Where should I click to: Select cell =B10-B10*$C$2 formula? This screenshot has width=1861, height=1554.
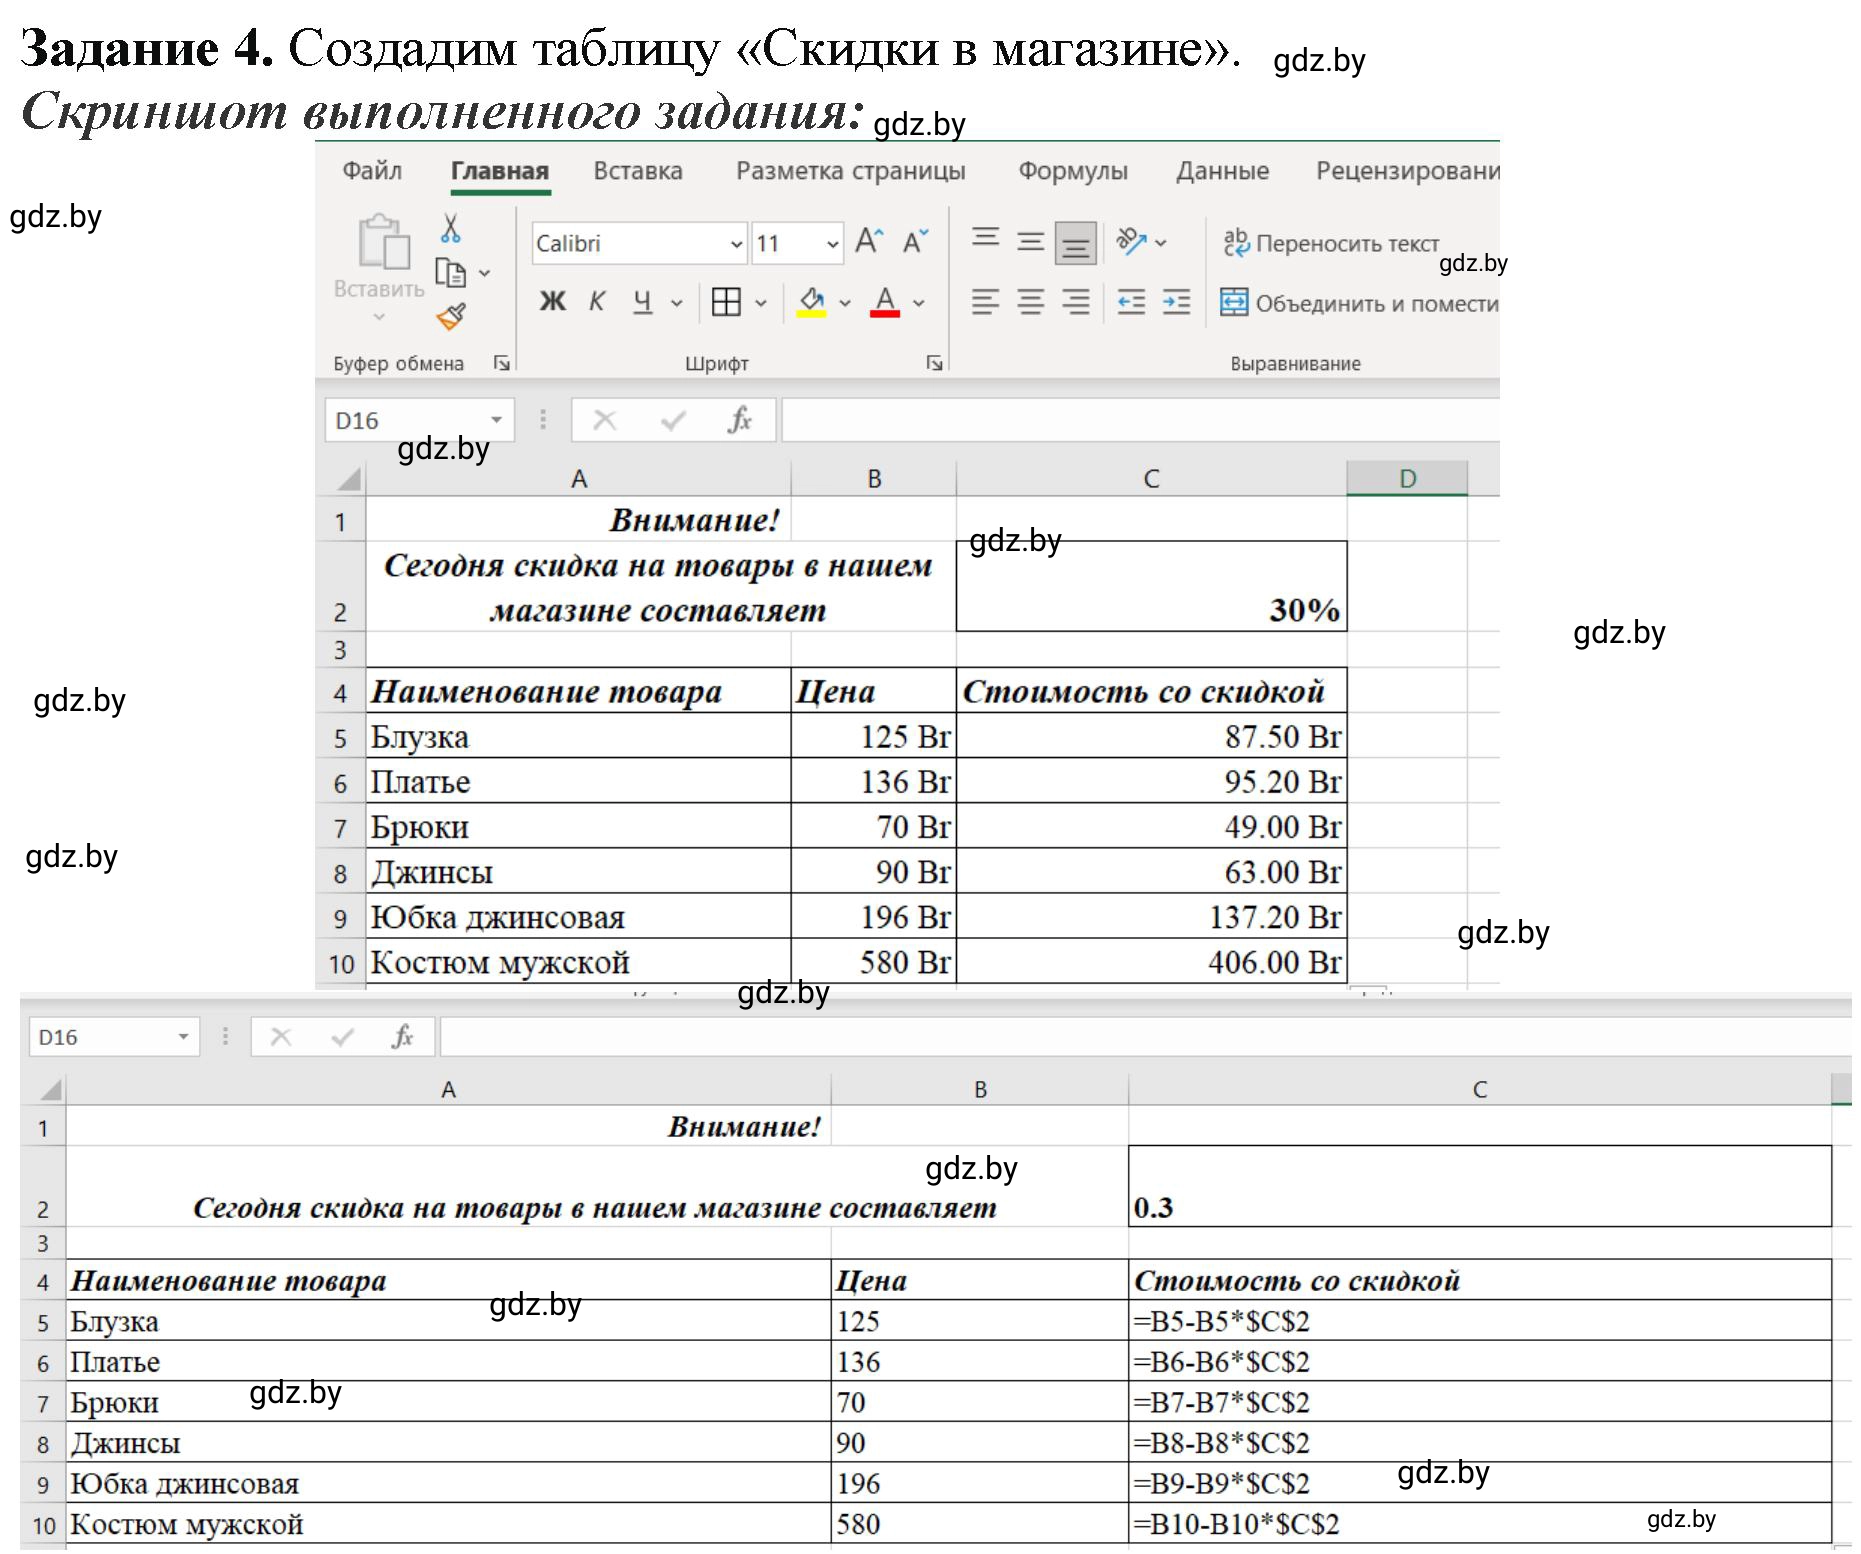pos(1480,1524)
